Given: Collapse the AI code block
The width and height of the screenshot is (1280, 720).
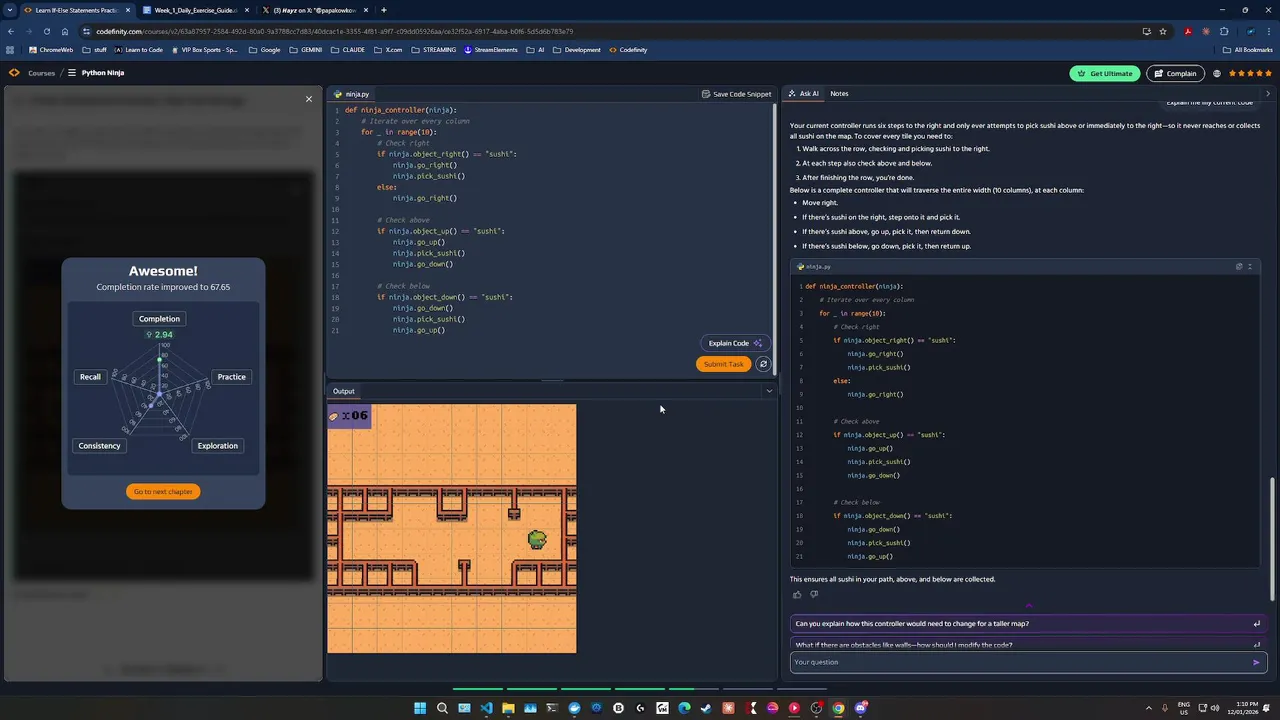Looking at the screenshot, I should [x=1249, y=267].
